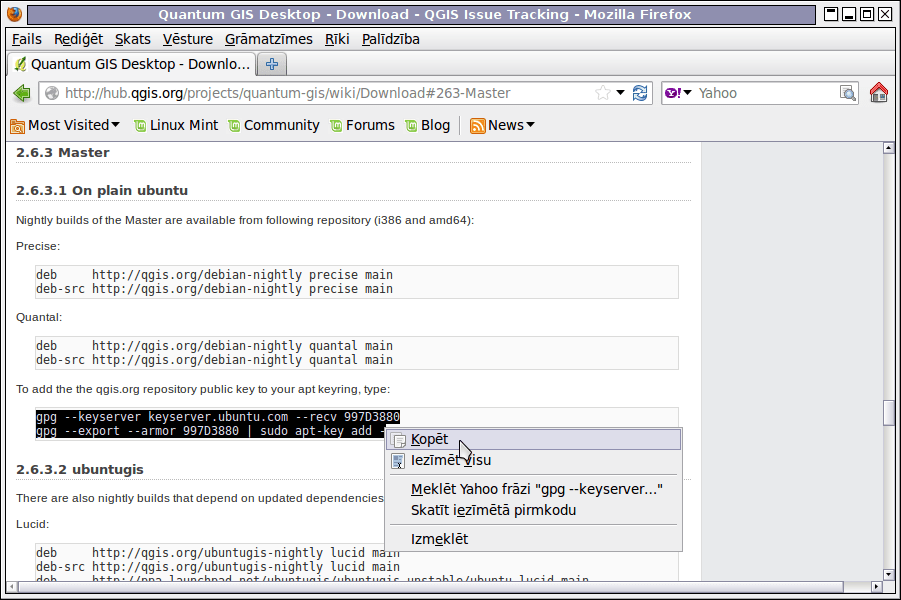The height and width of the screenshot is (600, 901).
Task: Click the green Back arrow button
Action: pyautogui.click(x=22, y=93)
